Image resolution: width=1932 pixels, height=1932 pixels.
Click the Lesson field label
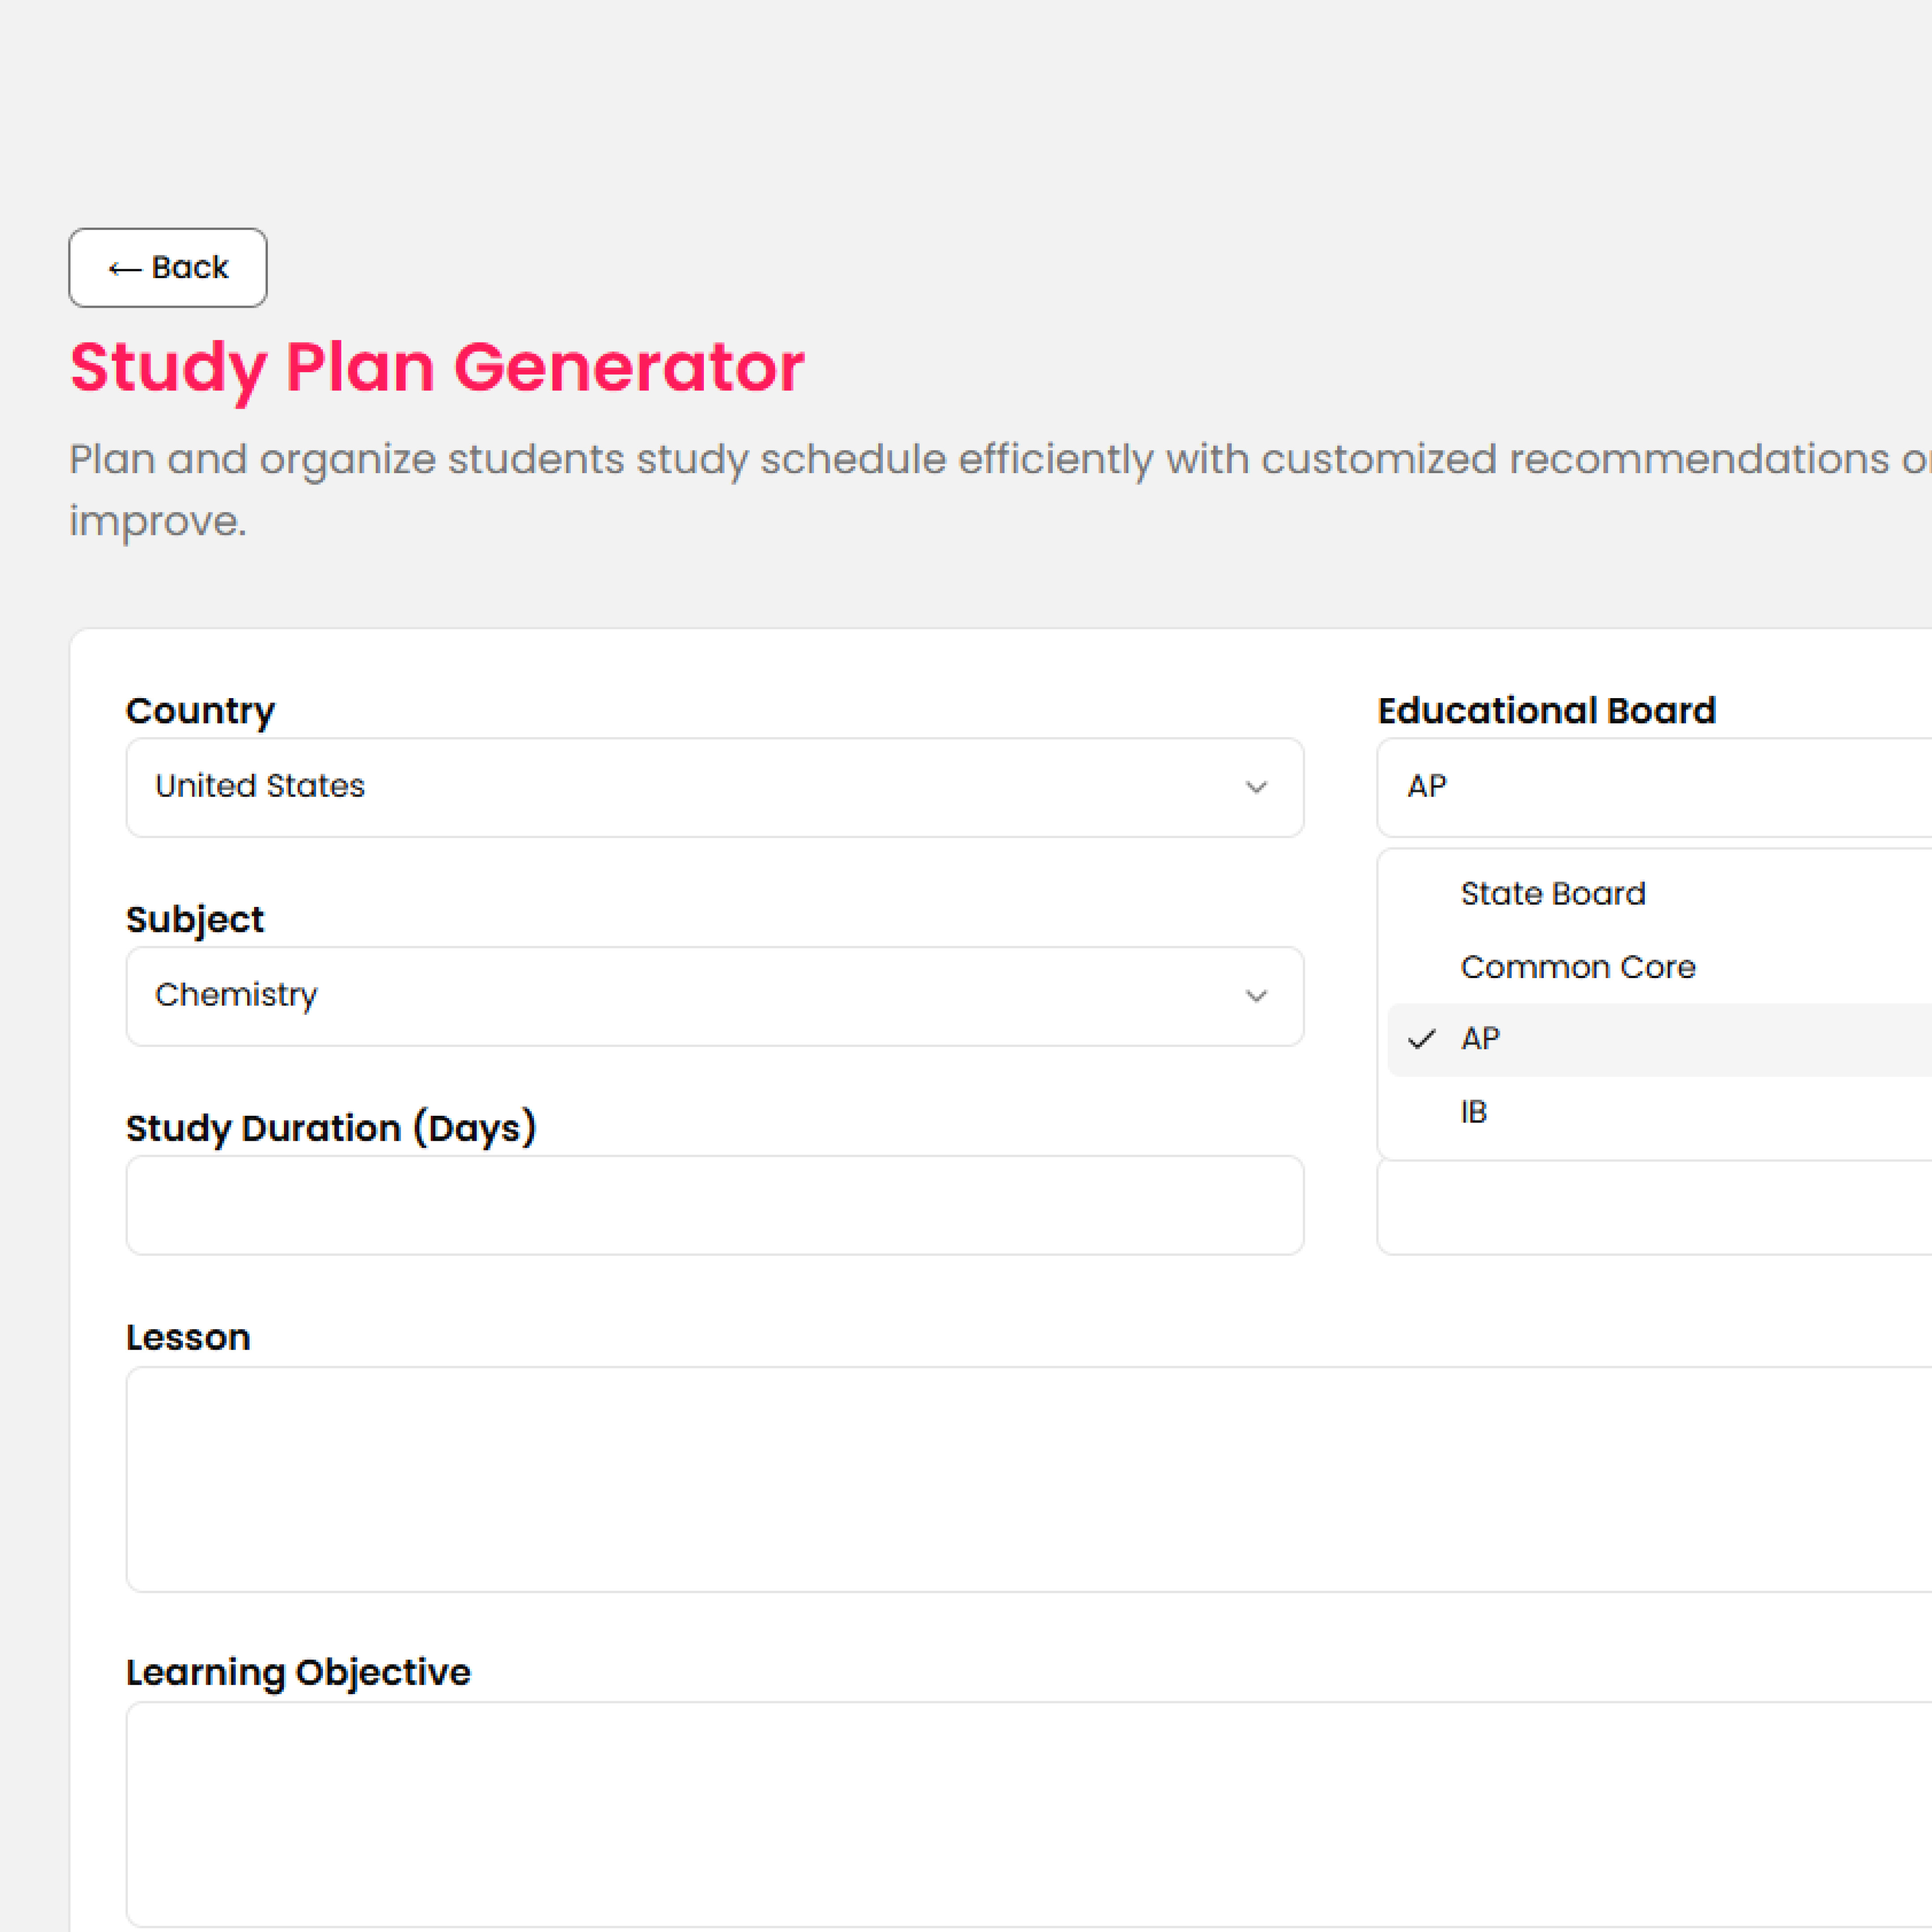[188, 1338]
